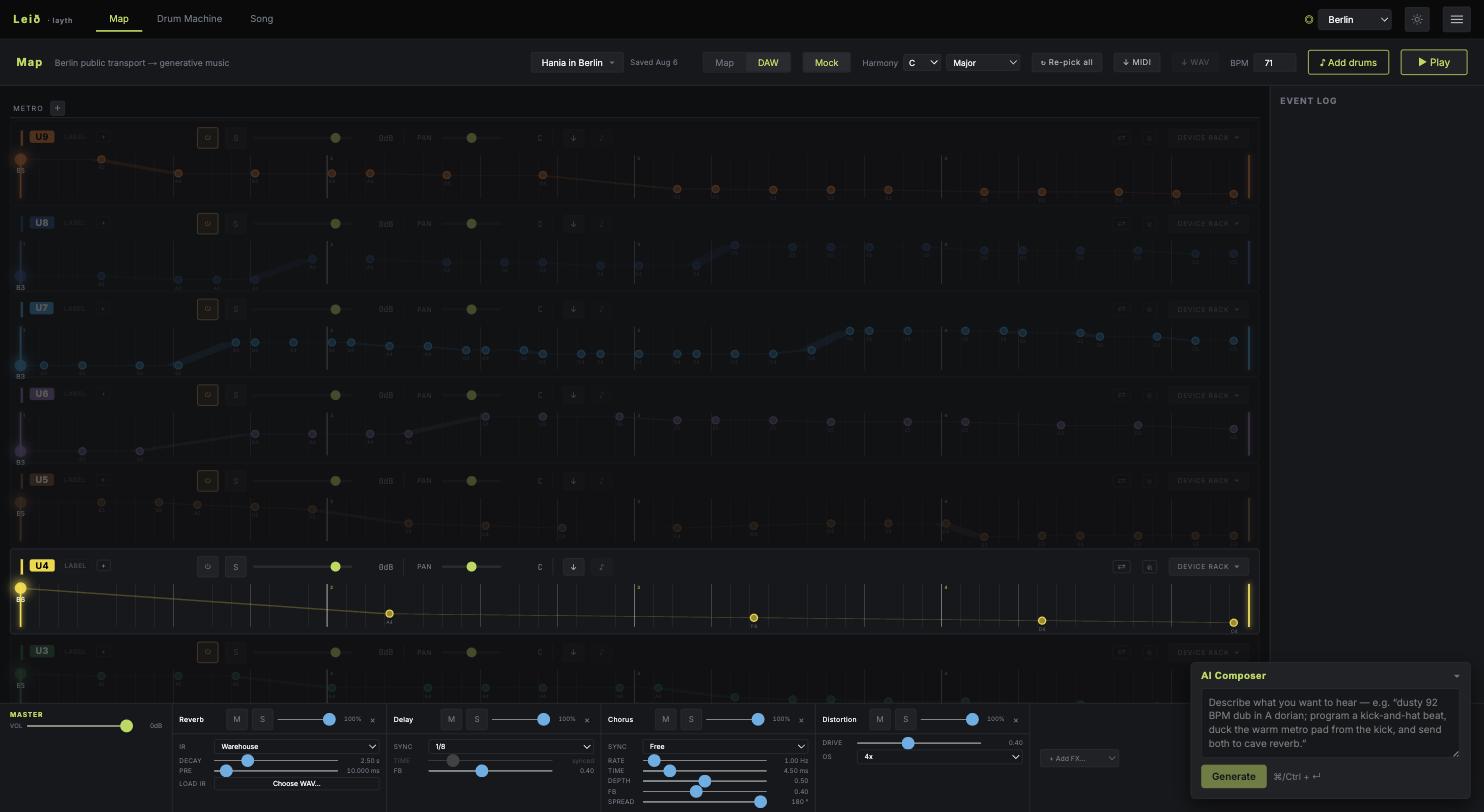Screen dimensions: 1484x812
Task: Add a metro line with plus icon
Action: (x=57, y=108)
